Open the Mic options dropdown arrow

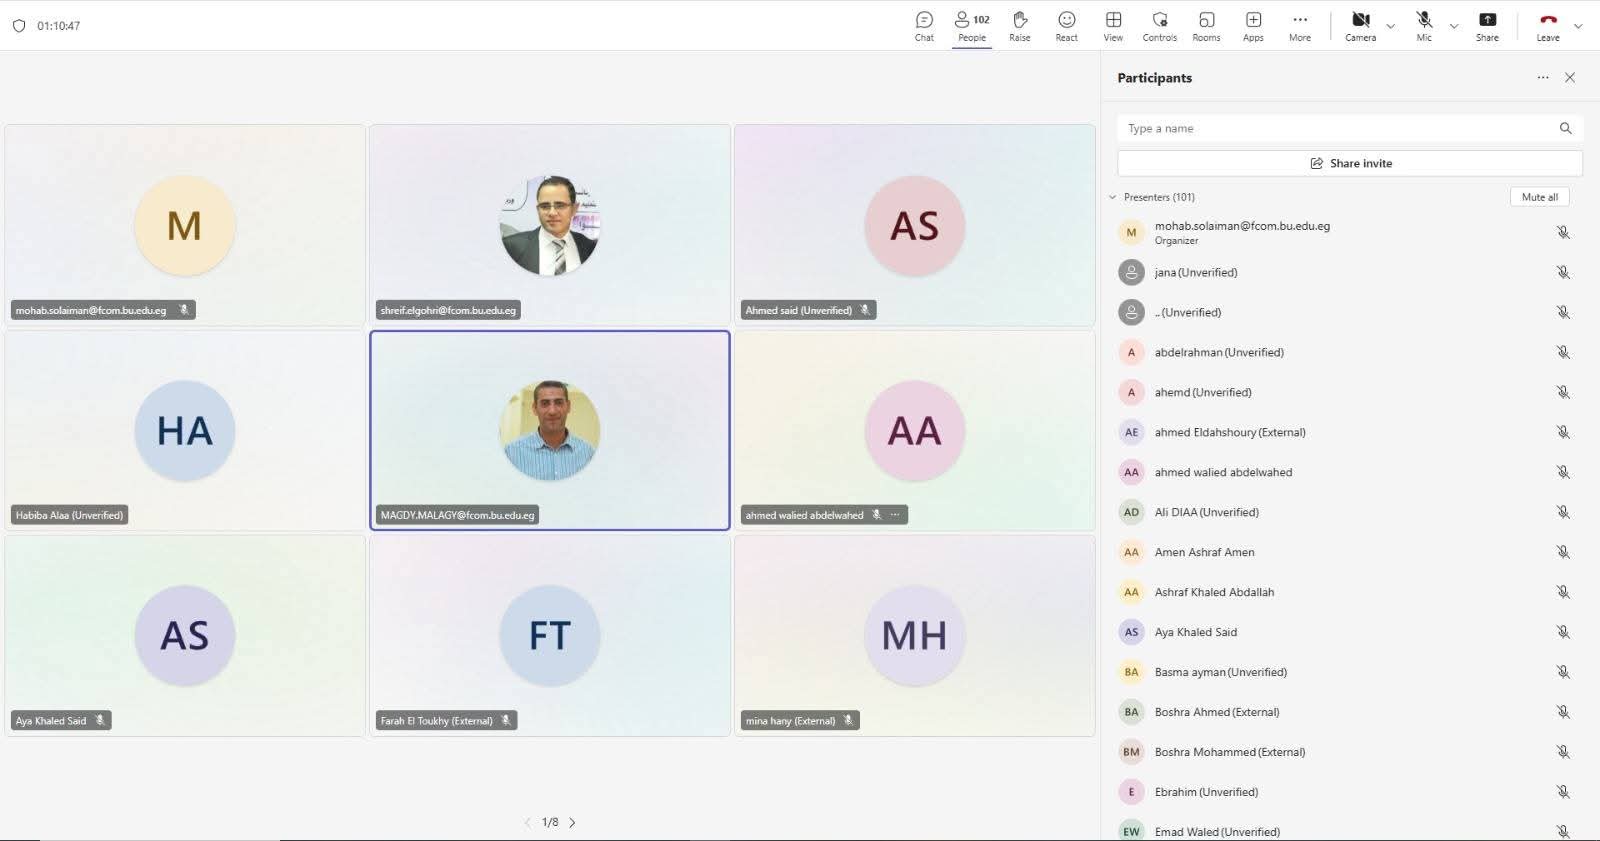[1454, 26]
